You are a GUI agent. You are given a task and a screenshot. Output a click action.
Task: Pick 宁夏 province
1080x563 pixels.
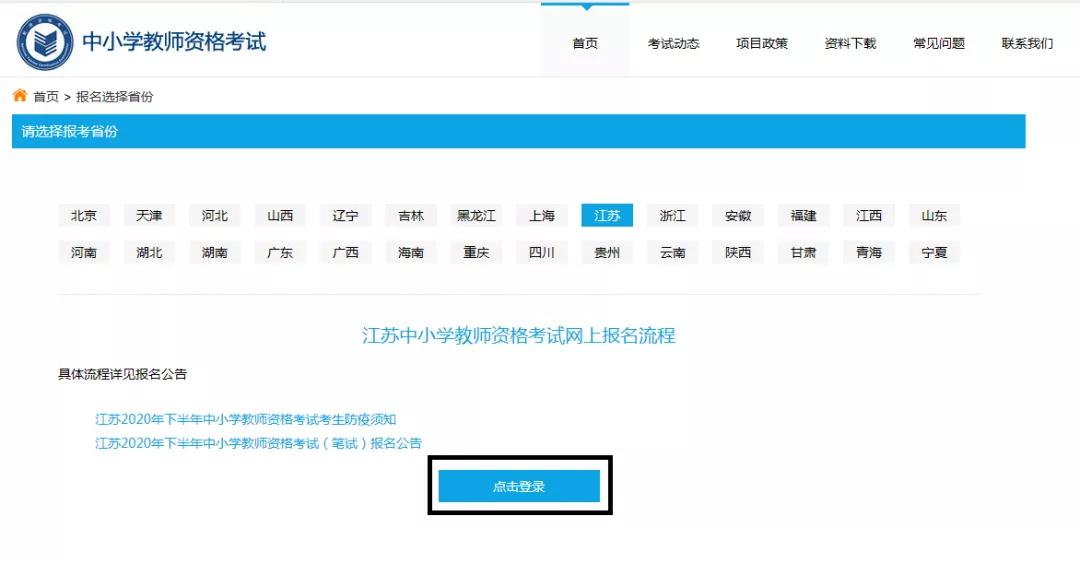935,253
